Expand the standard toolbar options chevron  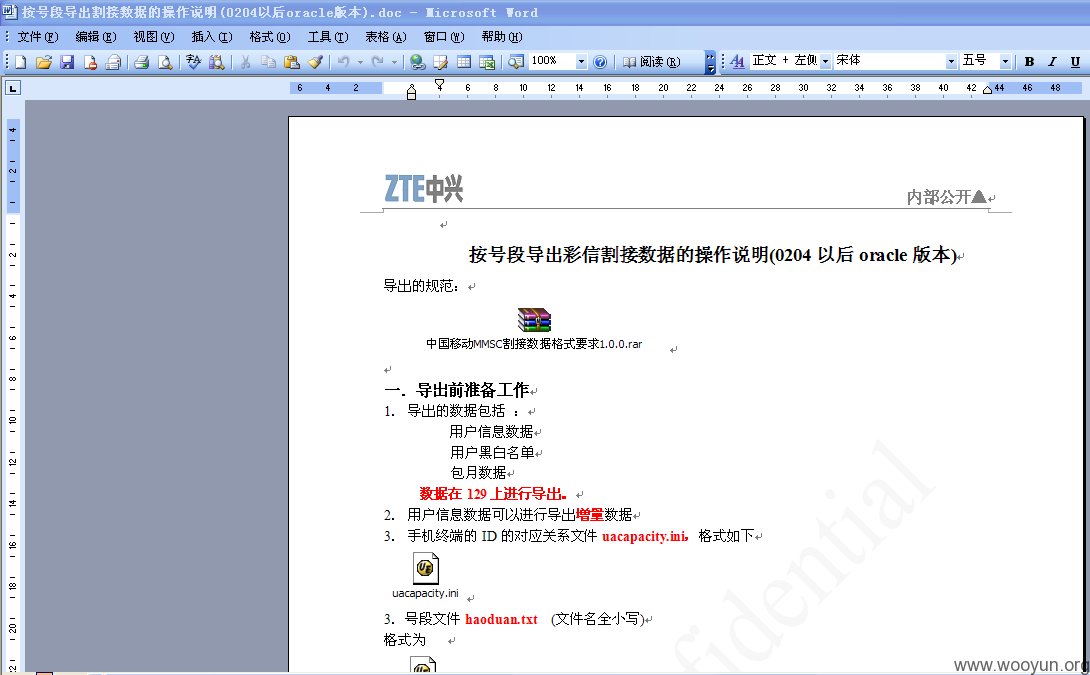[x=710, y=62]
